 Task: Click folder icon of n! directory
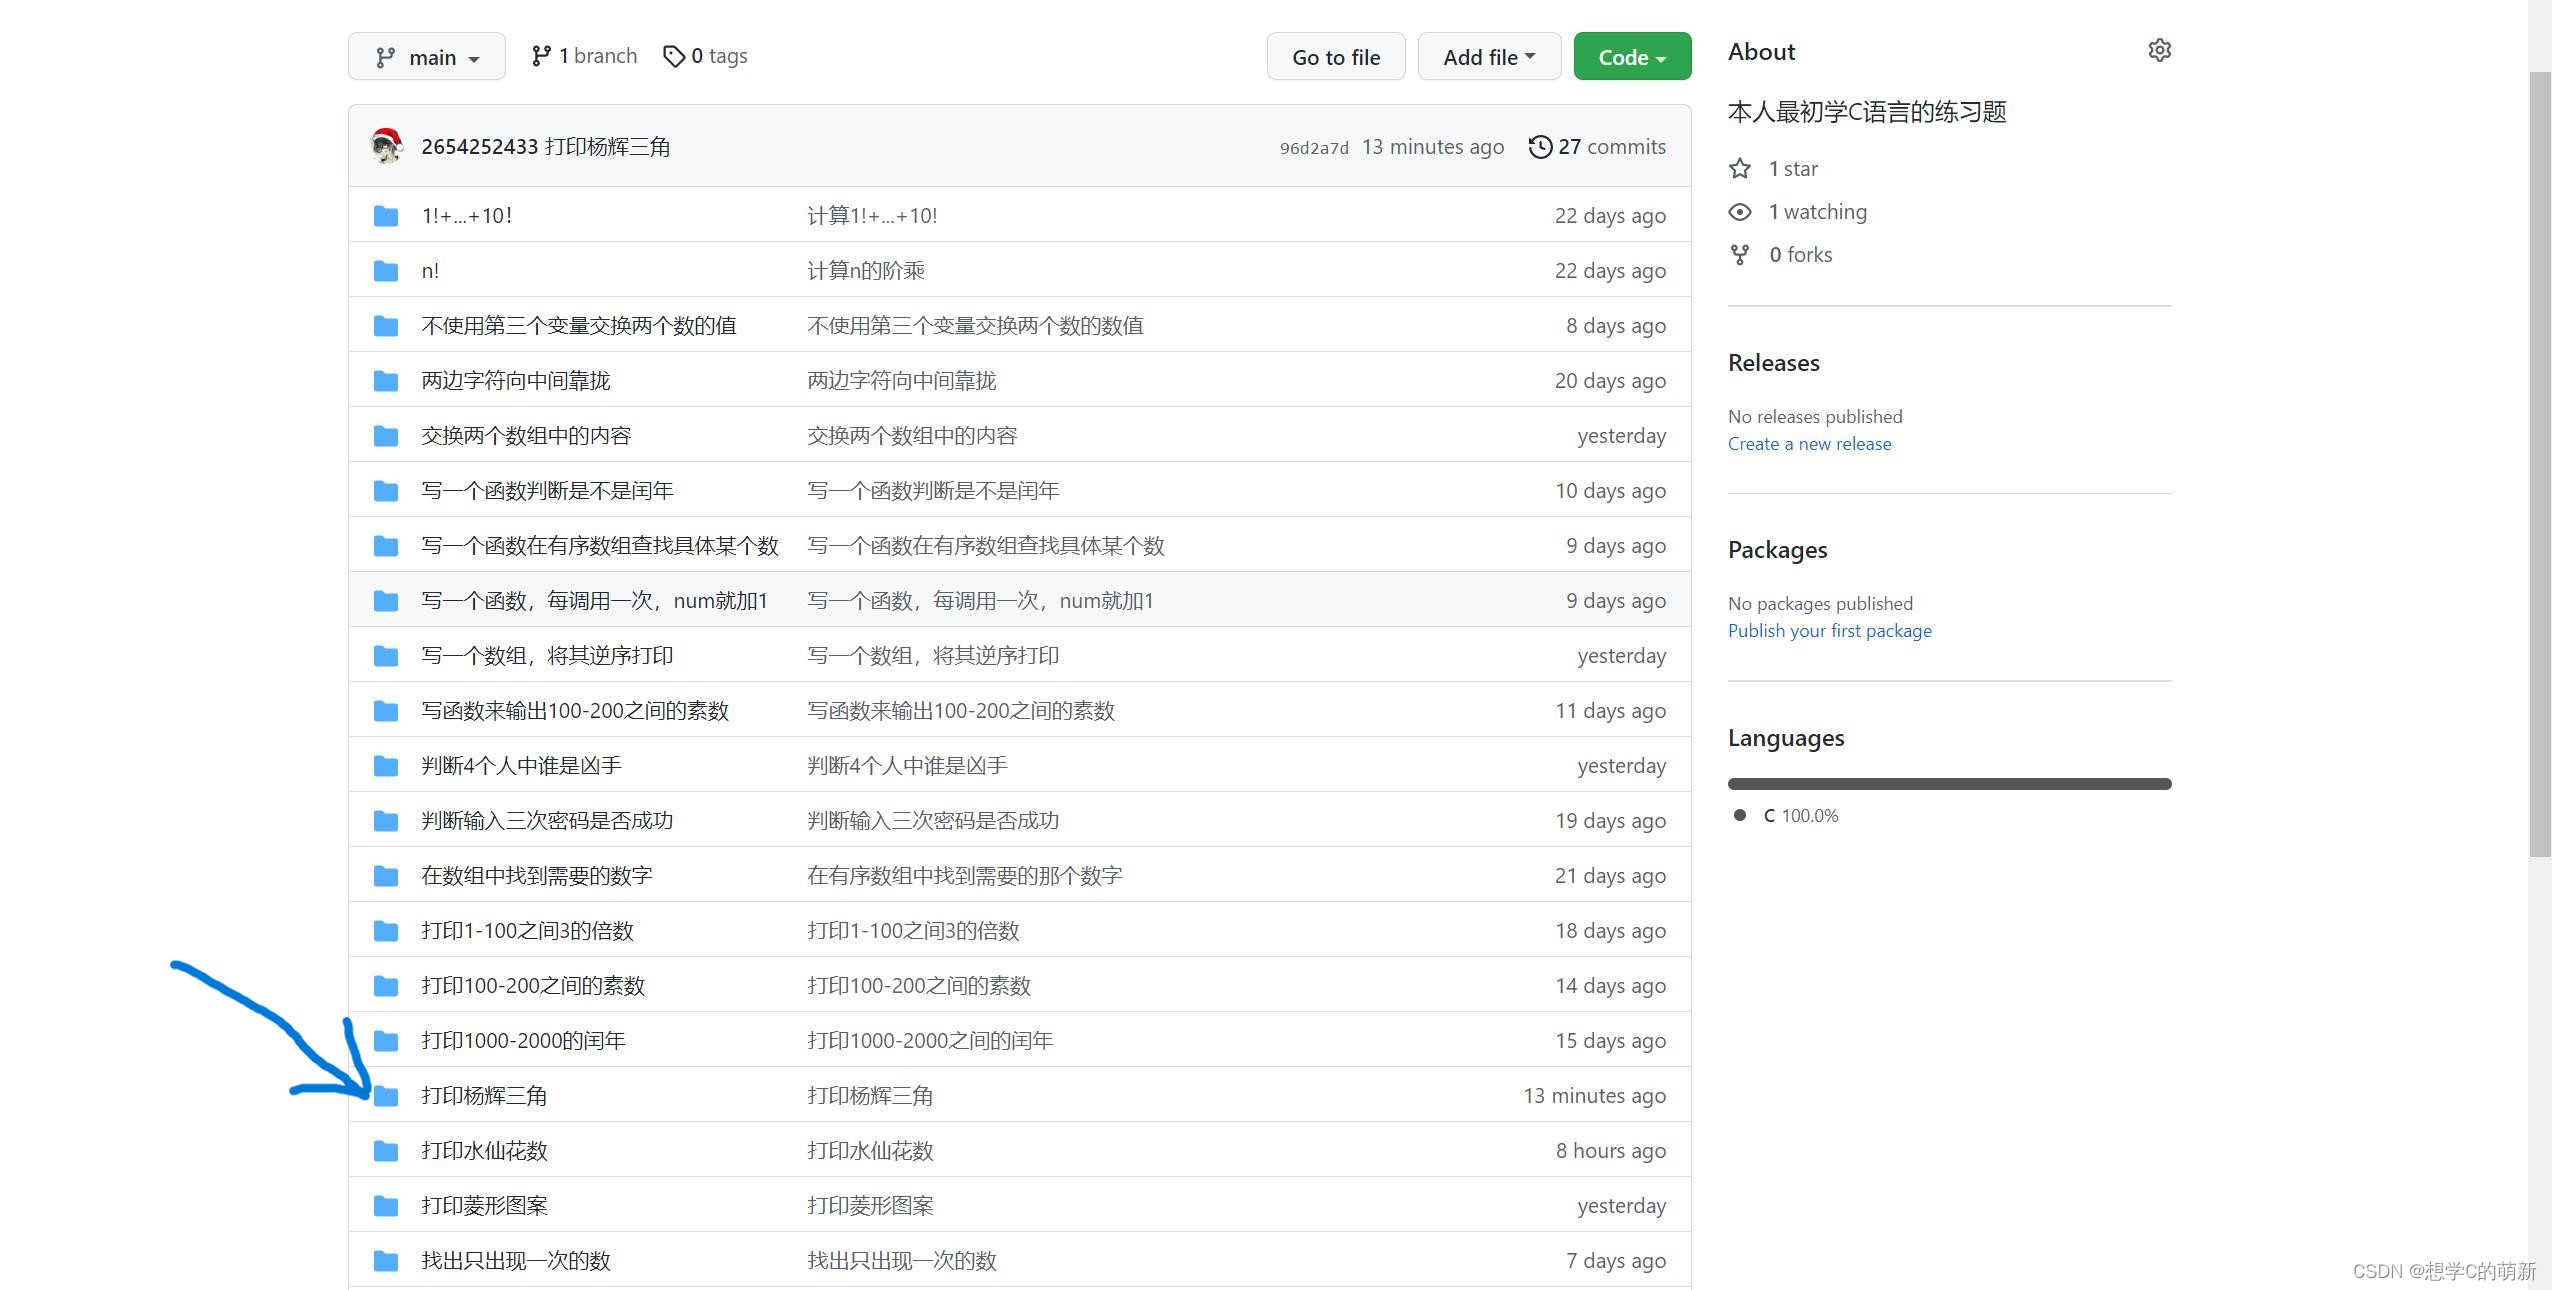click(386, 271)
